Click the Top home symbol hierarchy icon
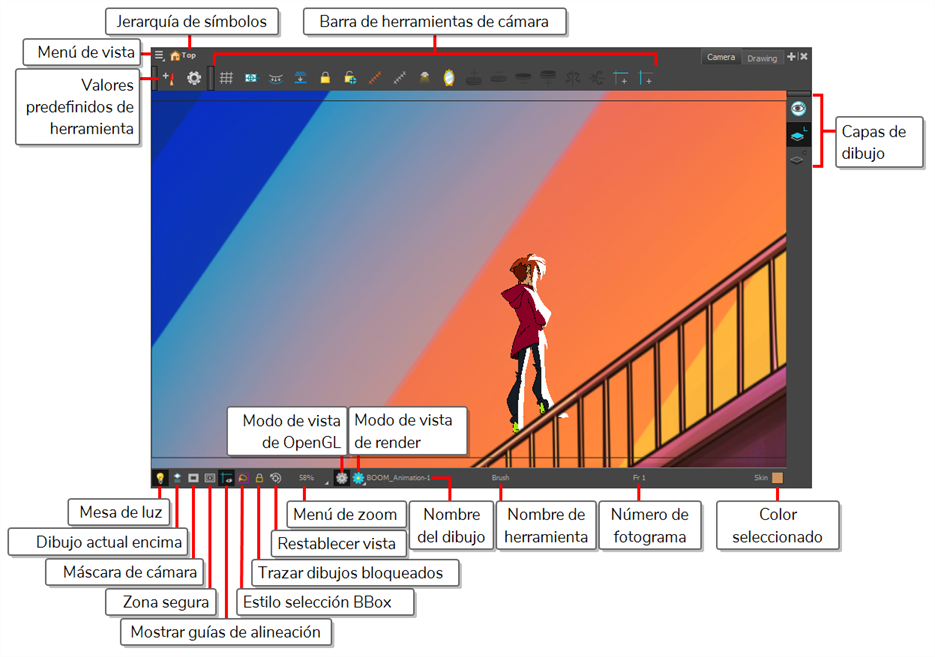This screenshot has height=657, width=935. (175, 55)
